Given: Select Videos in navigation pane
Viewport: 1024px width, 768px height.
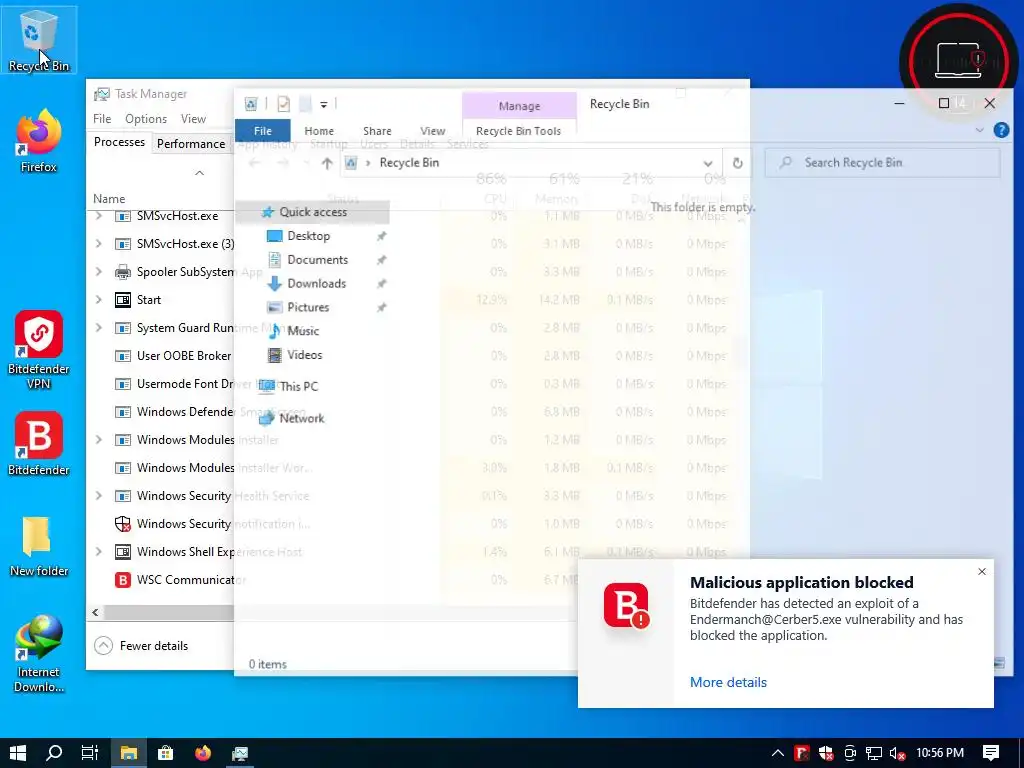Looking at the screenshot, I should [x=304, y=355].
